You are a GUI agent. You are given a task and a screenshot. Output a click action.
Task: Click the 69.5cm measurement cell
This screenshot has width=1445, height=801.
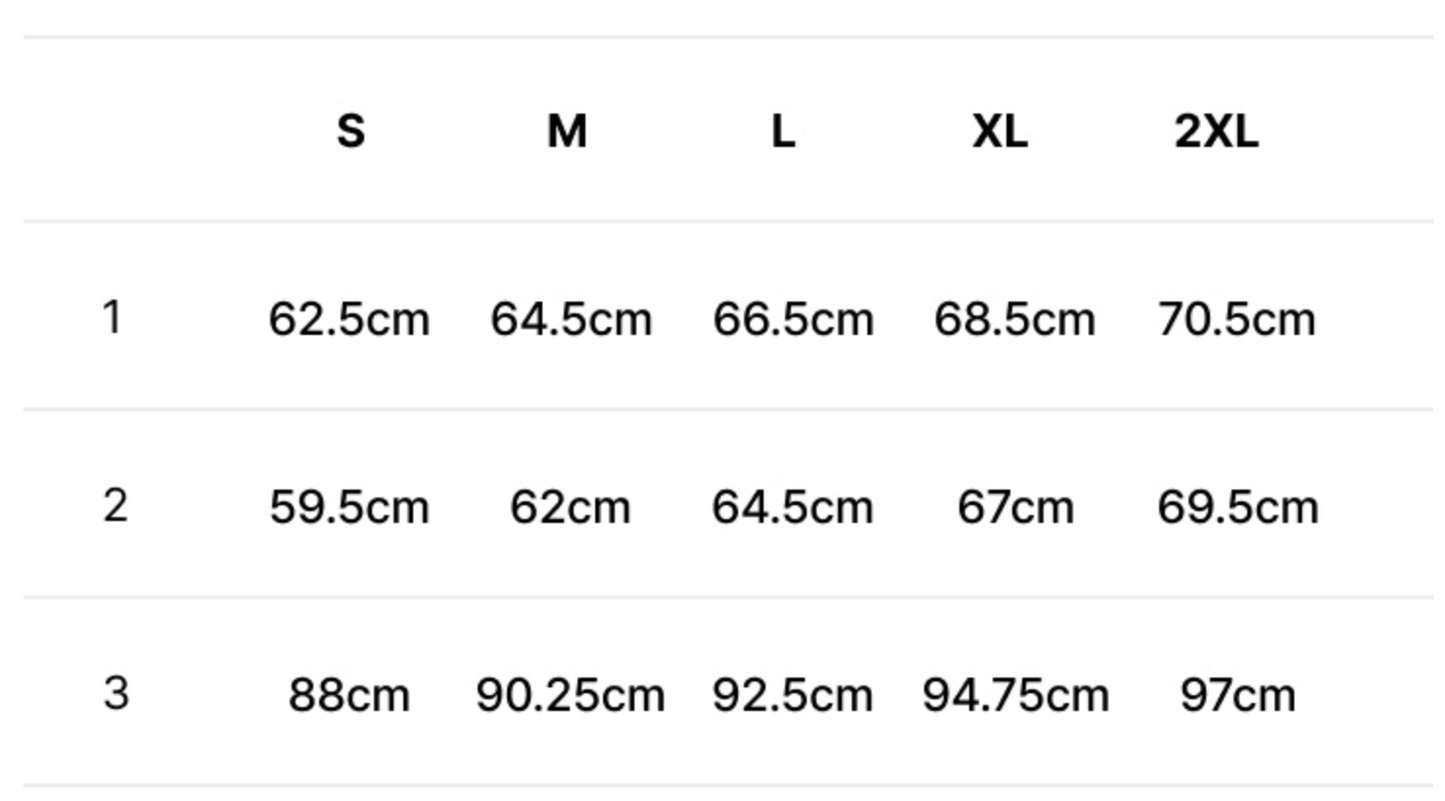pos(1237,507)
